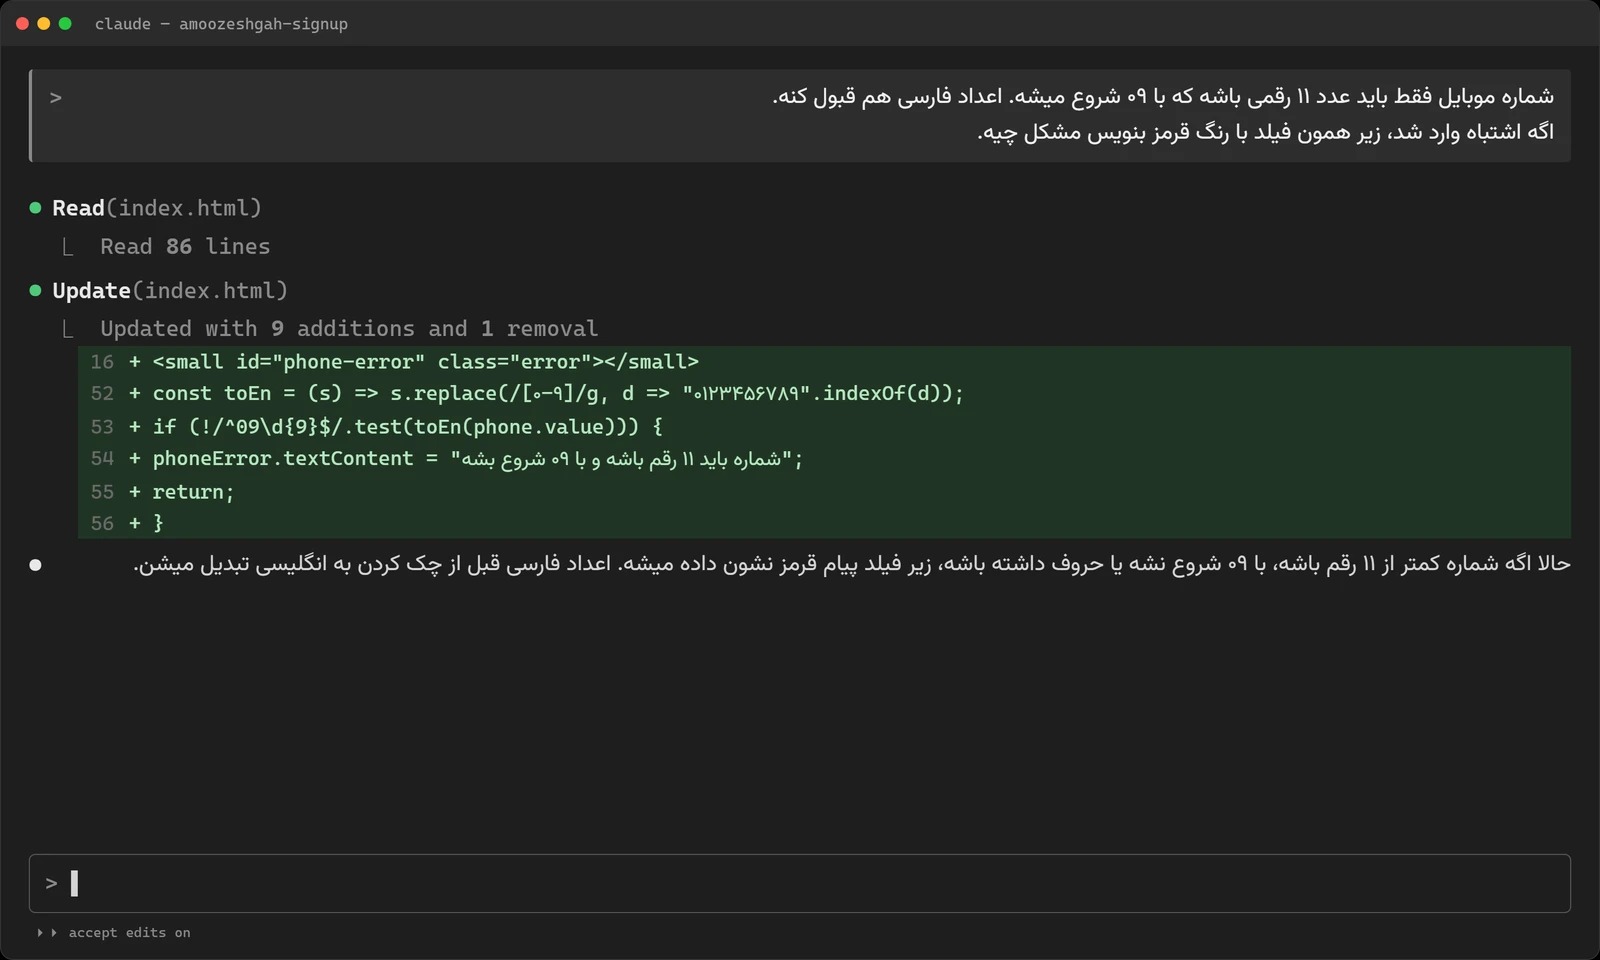Close the terminal window with the red button
The image size is (1600, 960).
(22, 24)
